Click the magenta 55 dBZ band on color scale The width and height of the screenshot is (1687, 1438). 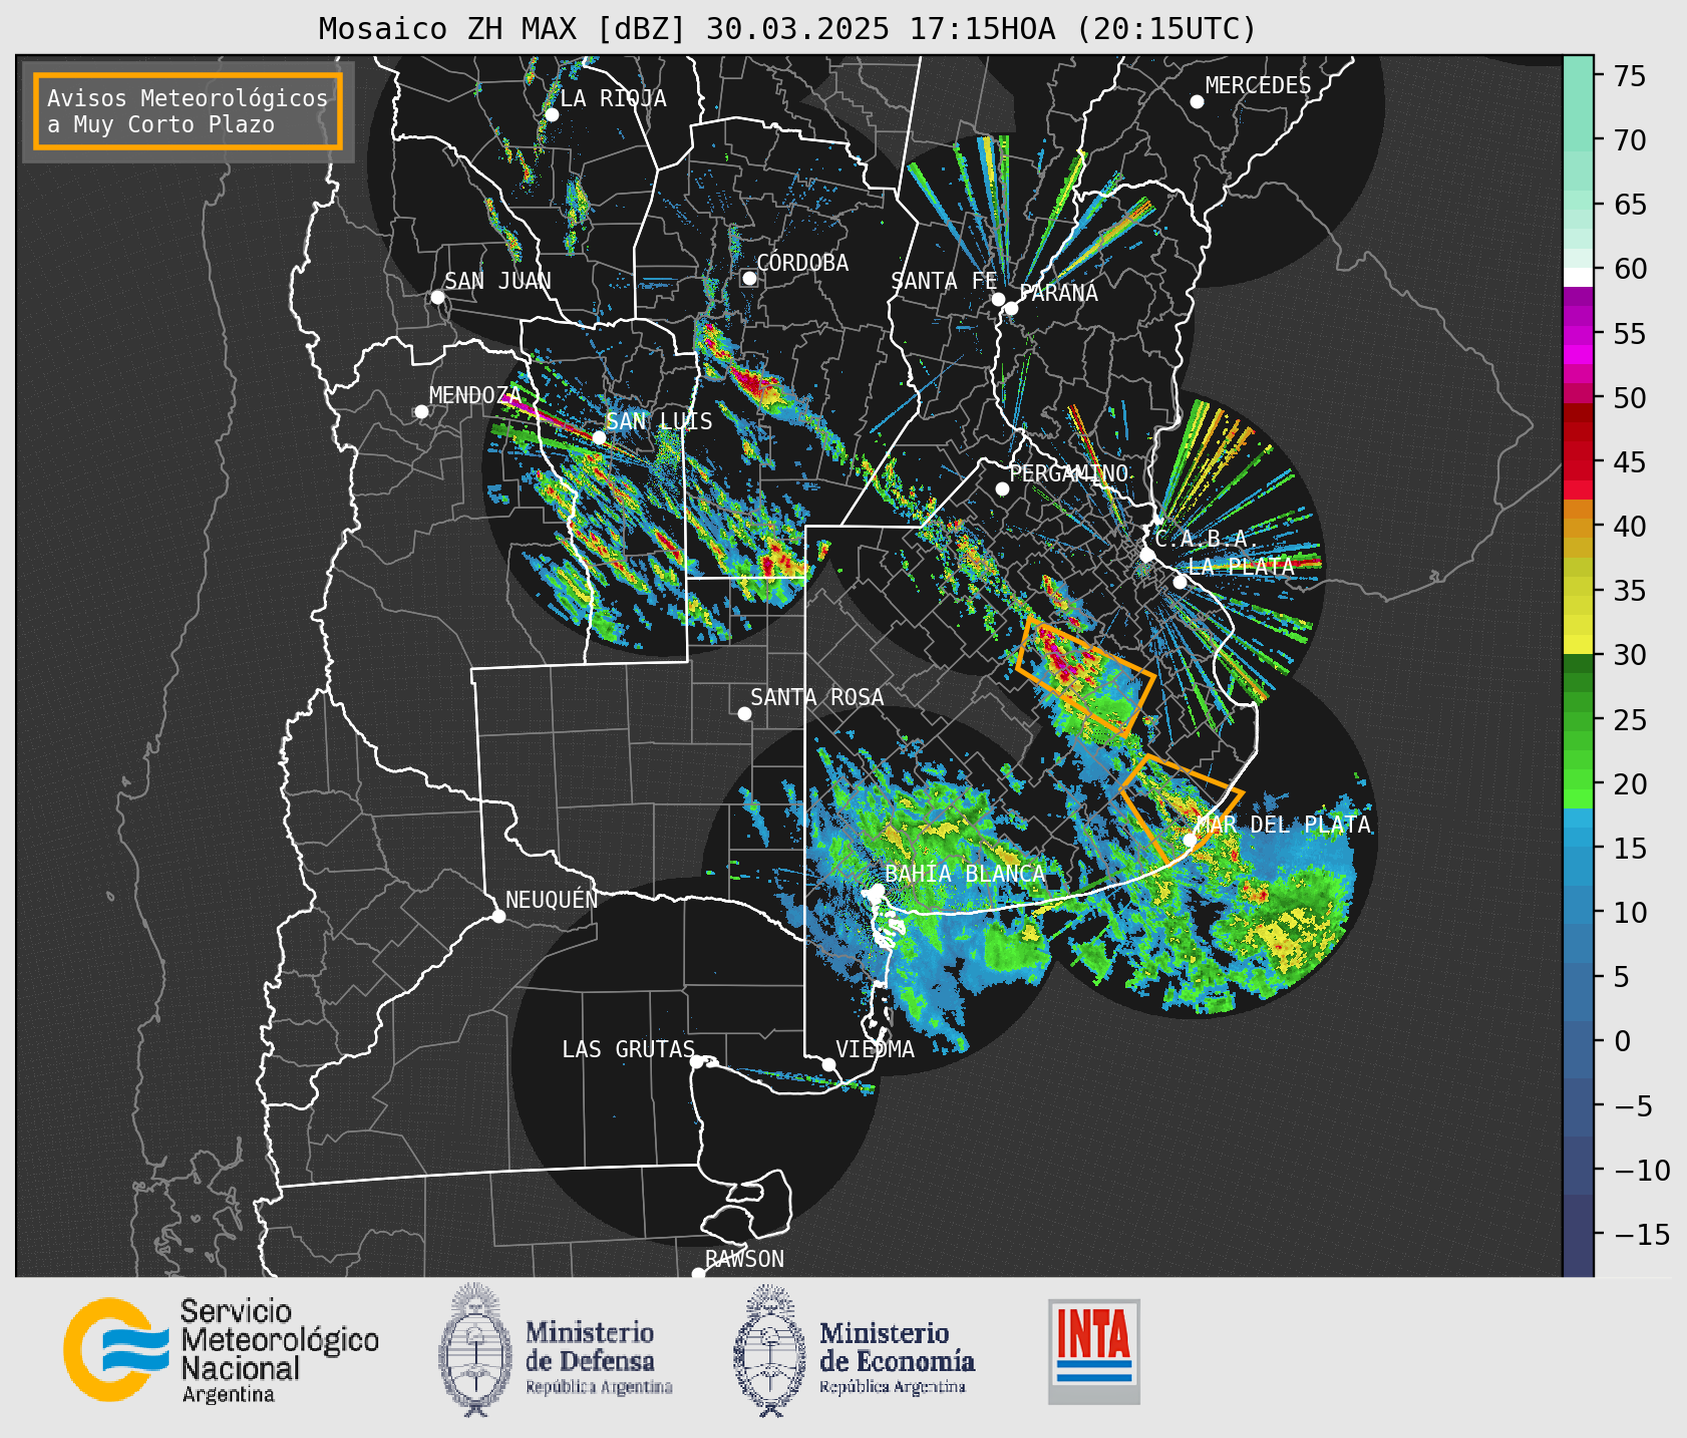(1578, 333)
